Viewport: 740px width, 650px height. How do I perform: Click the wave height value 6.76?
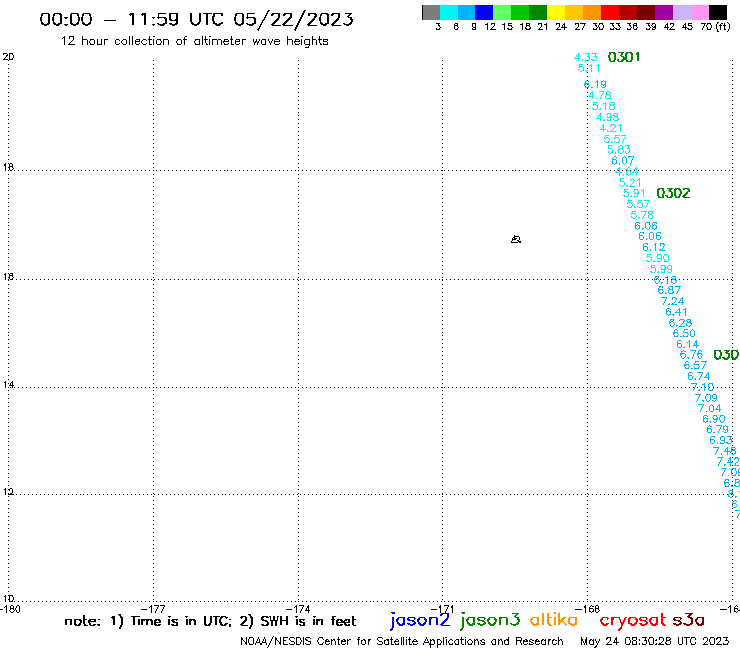click(691, 355)
